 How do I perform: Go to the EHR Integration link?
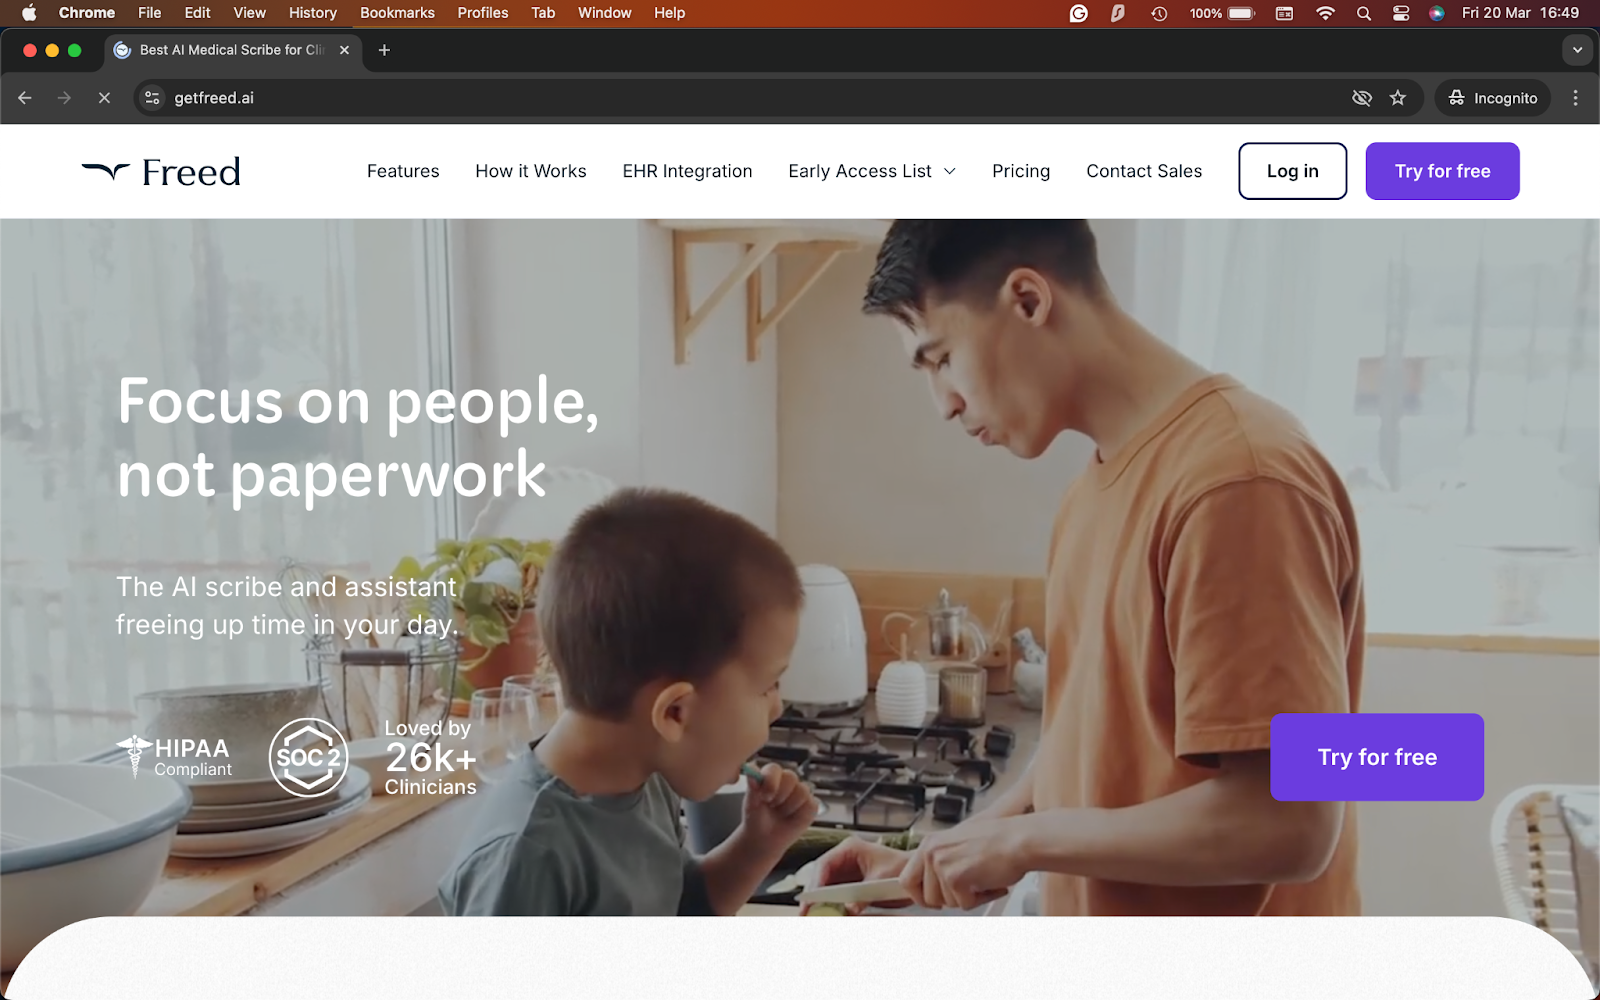coord(687,171)
